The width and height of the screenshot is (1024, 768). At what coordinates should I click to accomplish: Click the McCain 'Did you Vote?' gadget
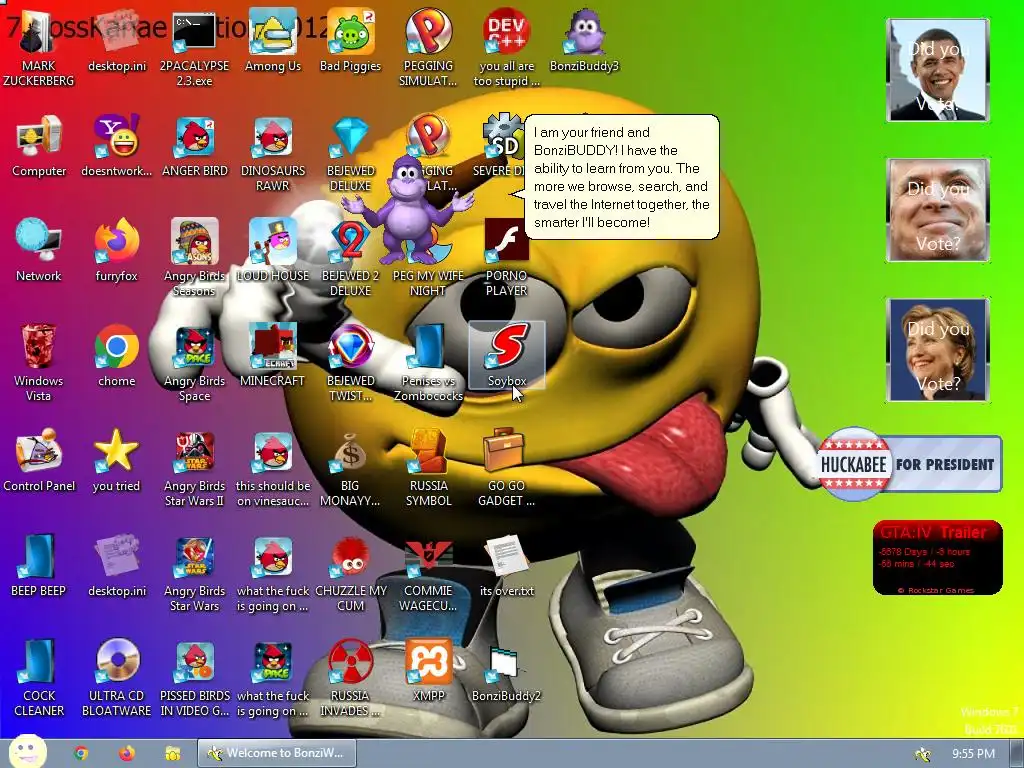point(938,210)
